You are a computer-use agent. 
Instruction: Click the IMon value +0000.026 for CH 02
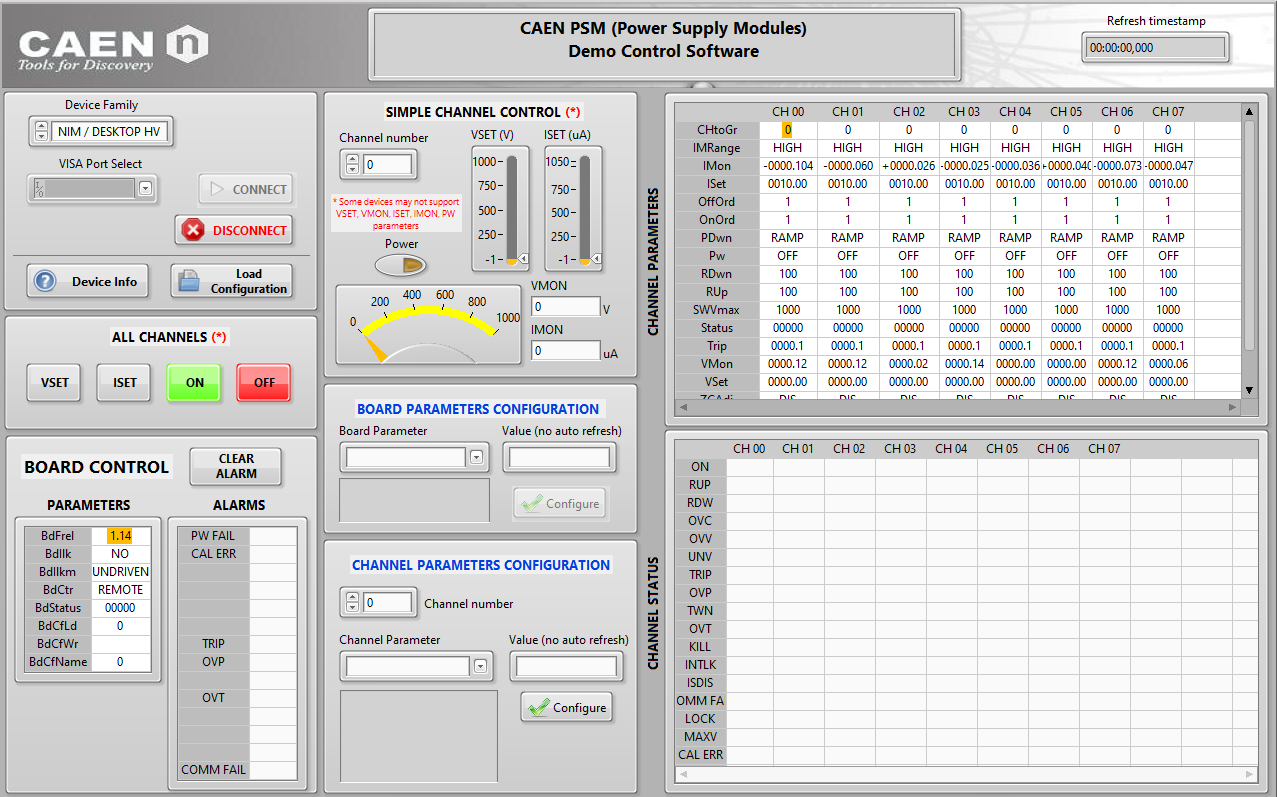click(908, 165)
